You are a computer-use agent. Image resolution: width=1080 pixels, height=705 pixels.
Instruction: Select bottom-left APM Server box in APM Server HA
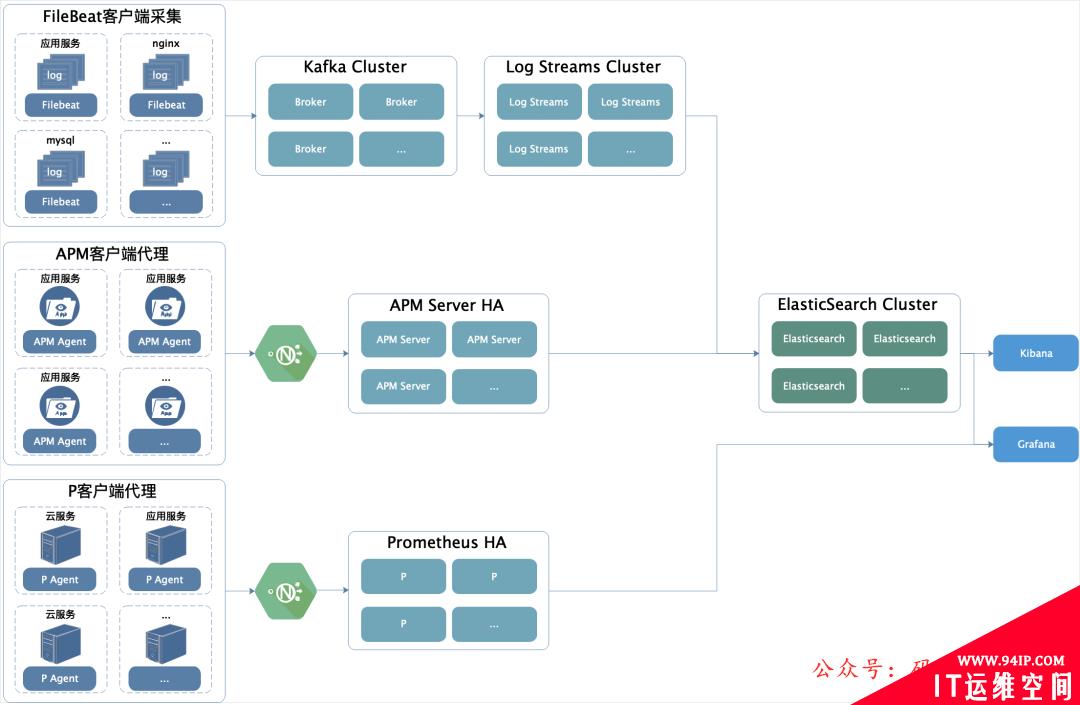(x=404, y=386)
